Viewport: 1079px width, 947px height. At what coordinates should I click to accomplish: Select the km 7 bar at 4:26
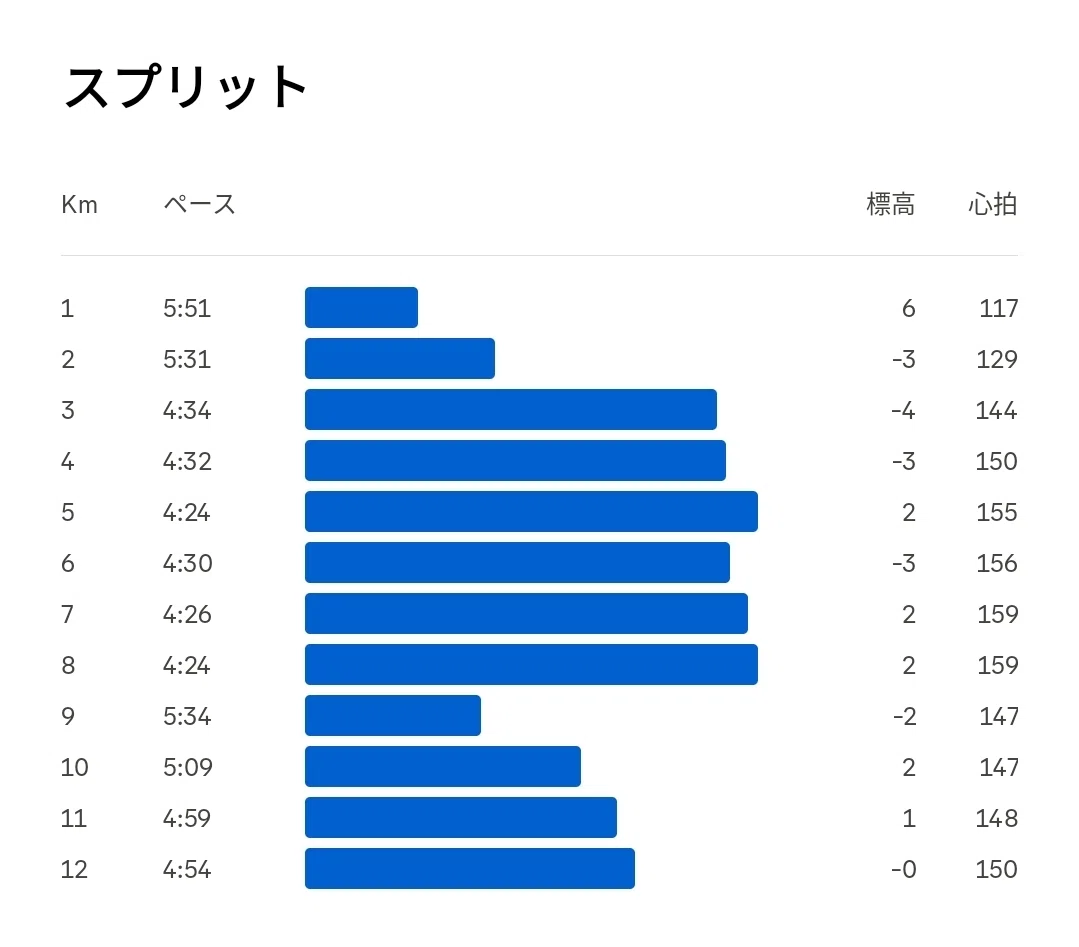526,613
